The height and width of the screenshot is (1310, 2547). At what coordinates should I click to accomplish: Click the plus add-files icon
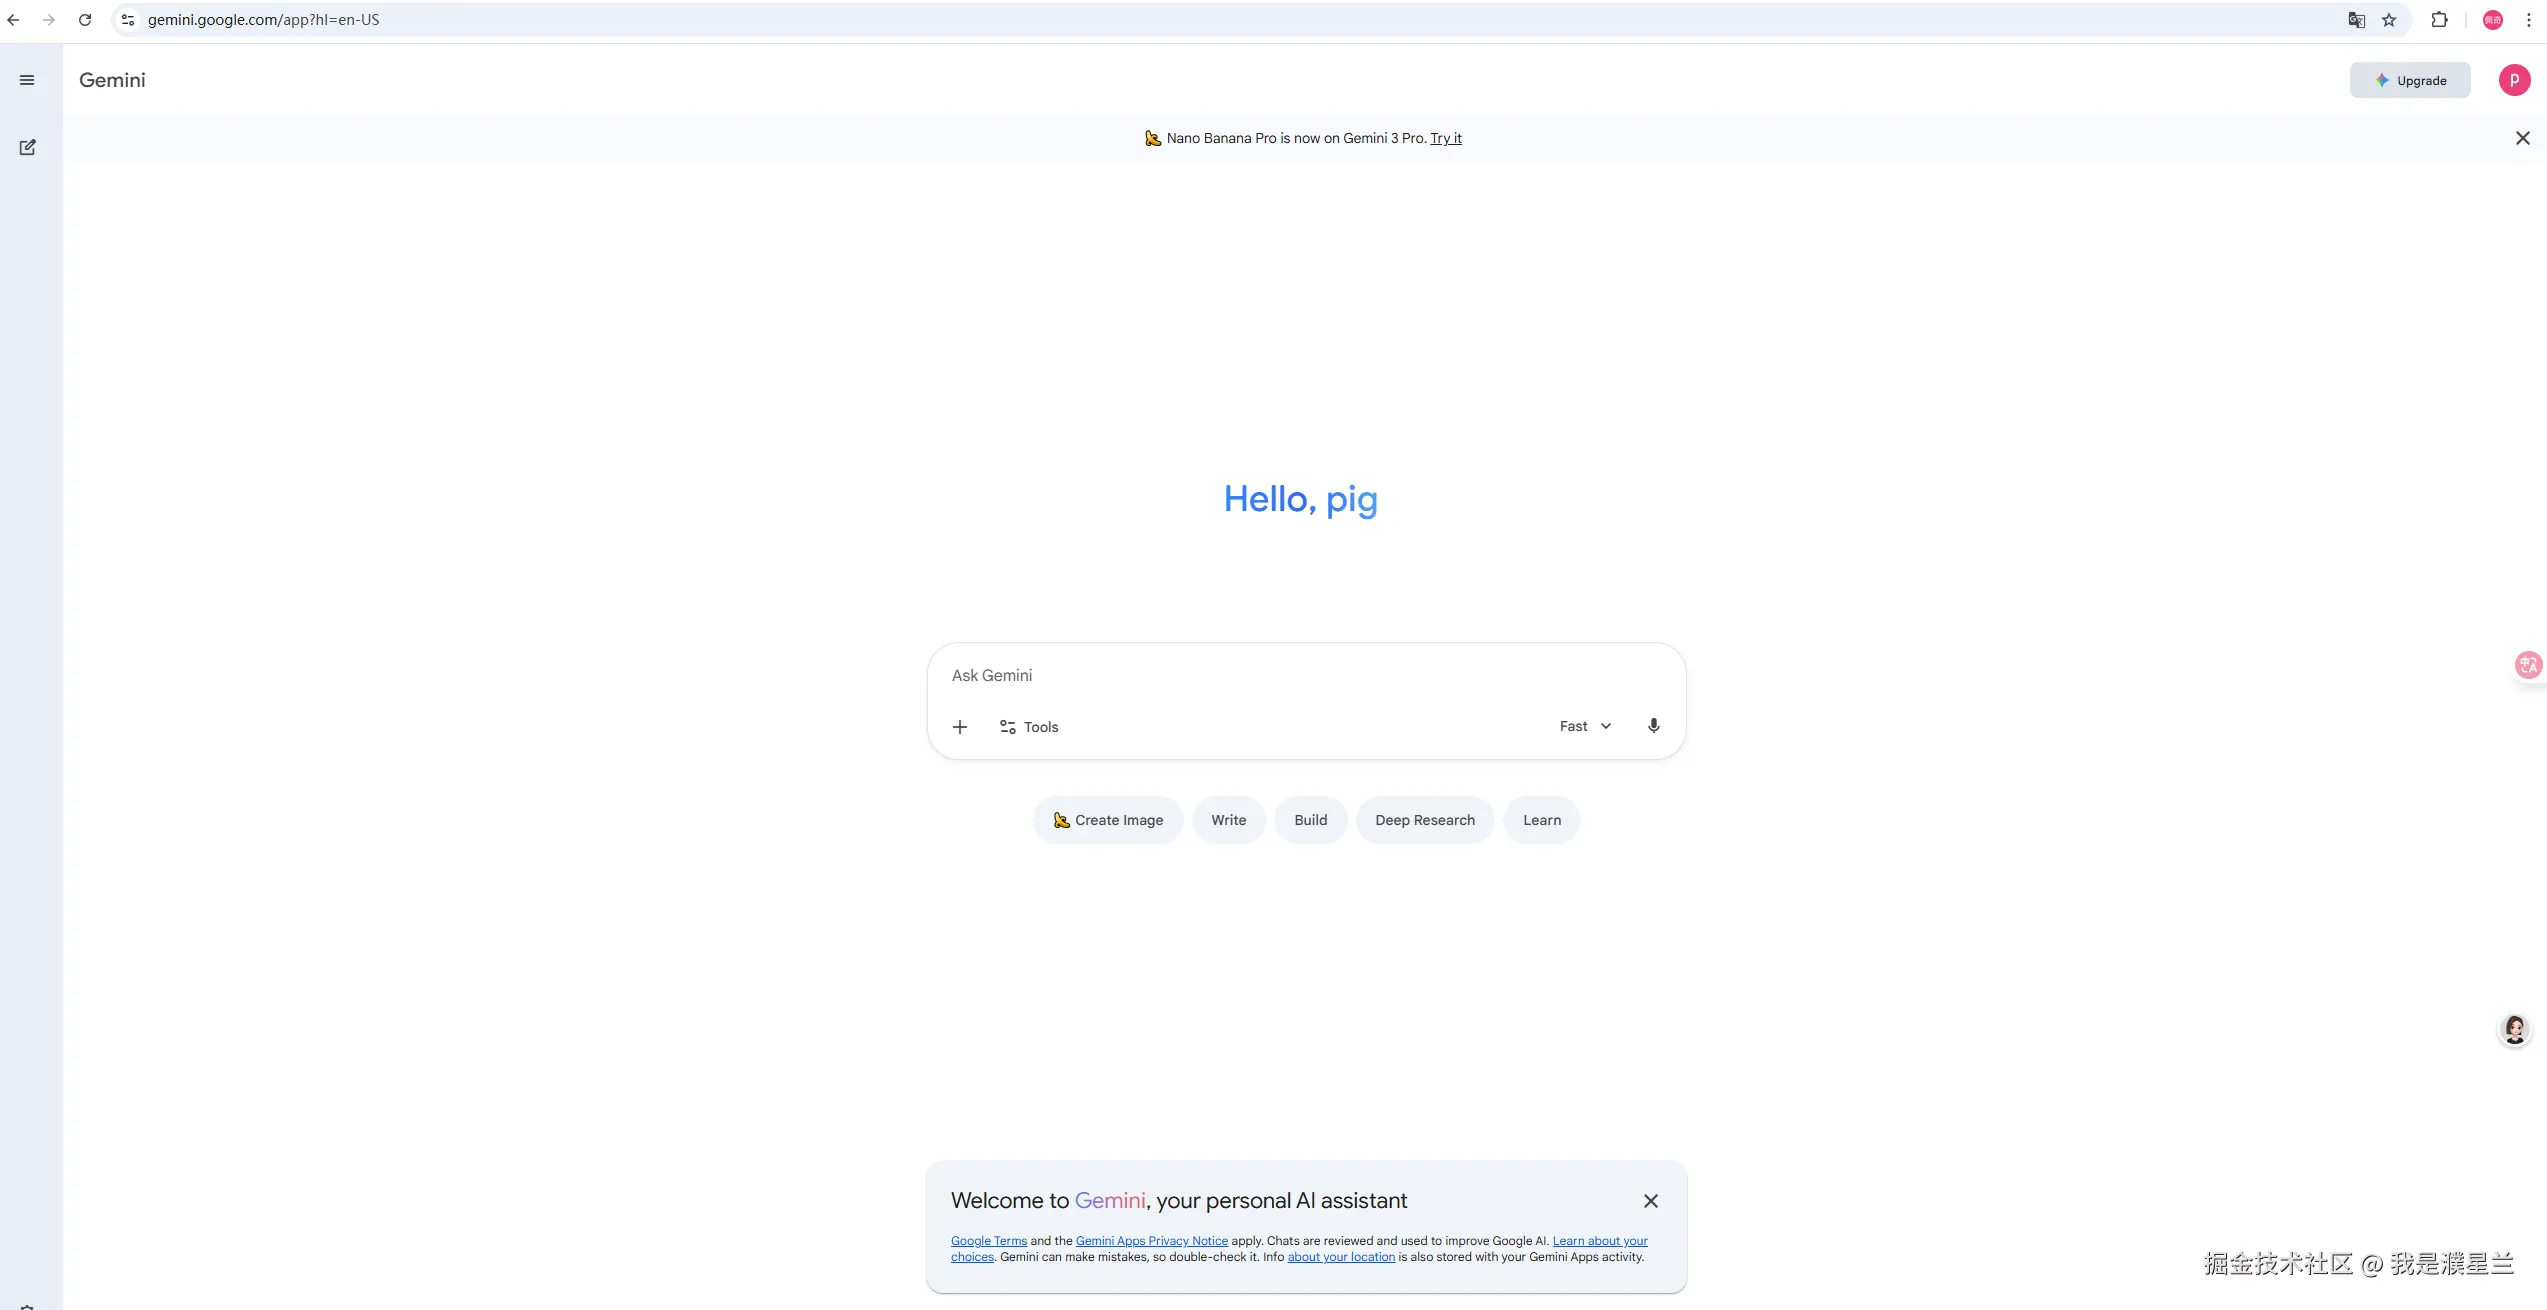pyautogui.click(x=959, y=727)
